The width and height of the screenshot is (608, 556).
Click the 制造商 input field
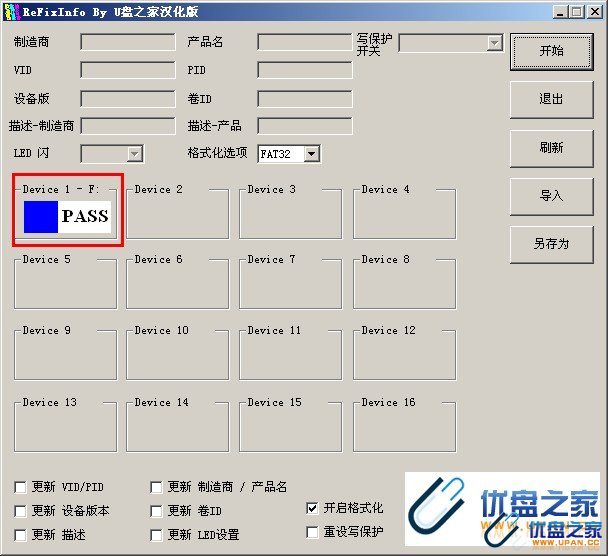point(127,43)
